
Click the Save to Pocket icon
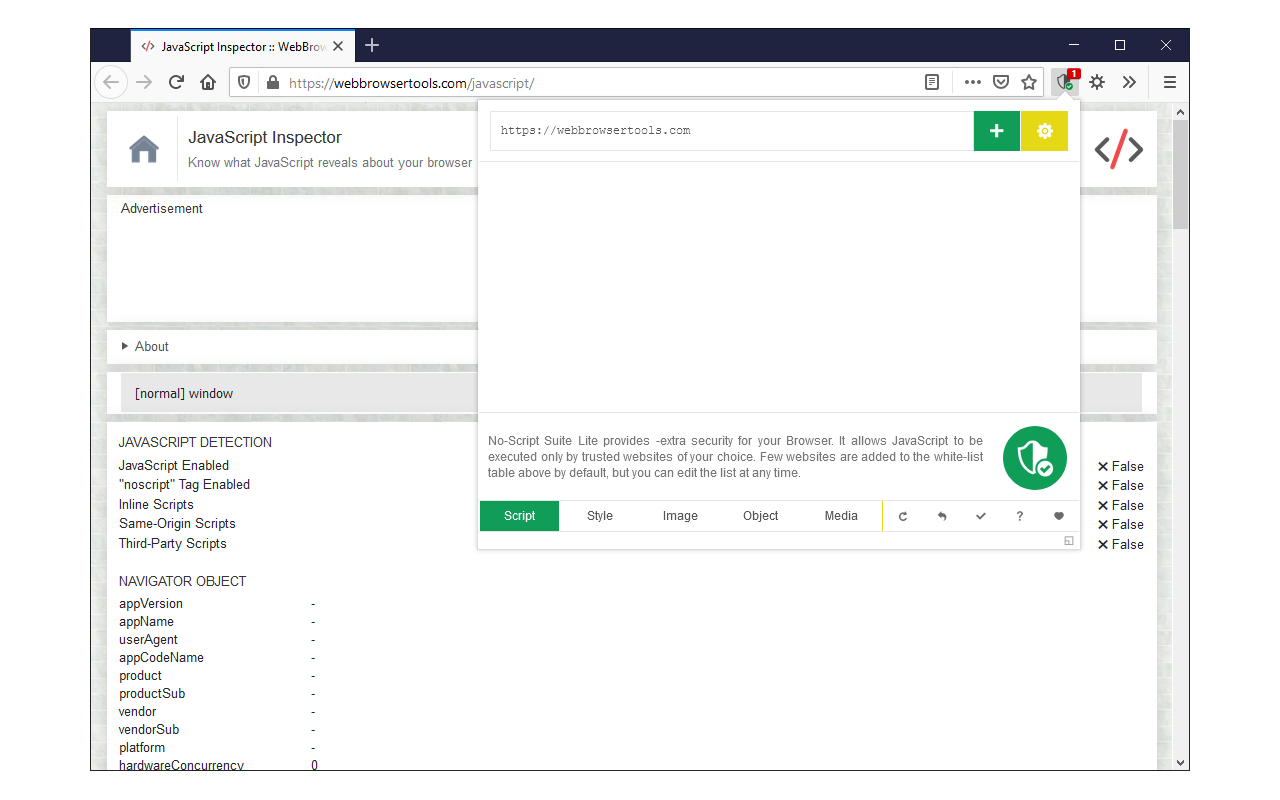tap(1000, 83)
